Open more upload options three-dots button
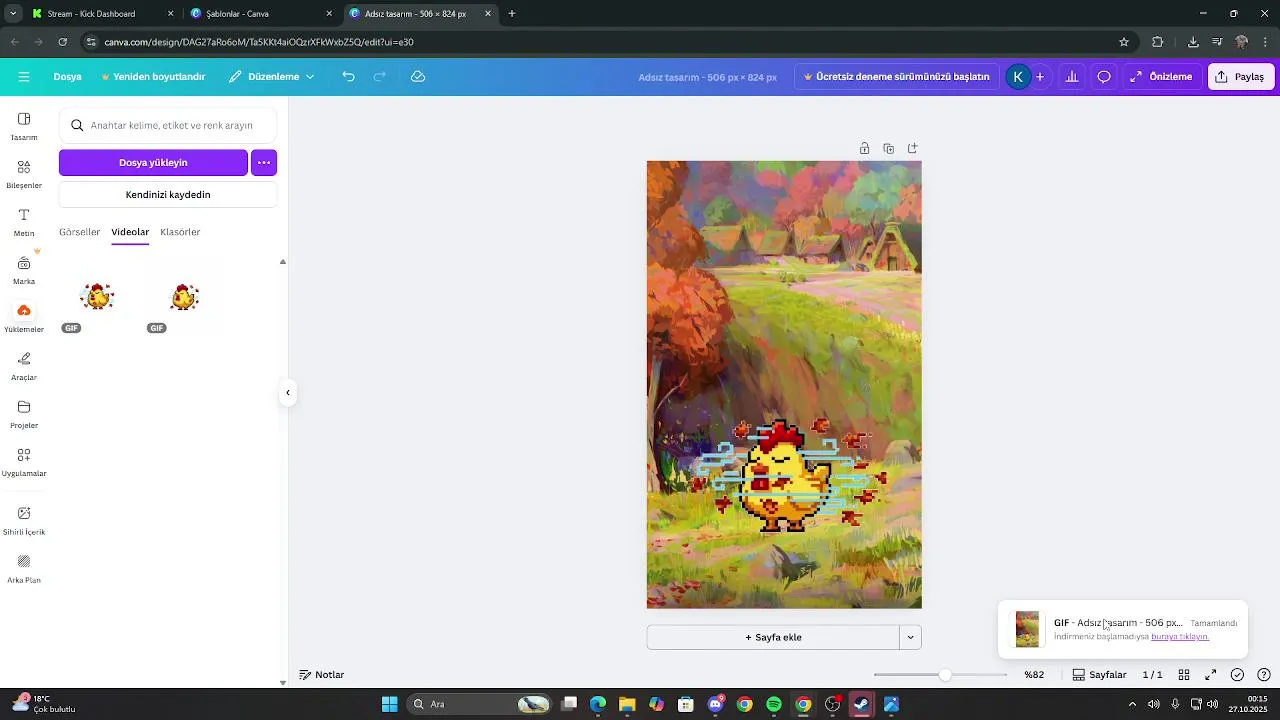1280x720 pixels. (264, 162)
